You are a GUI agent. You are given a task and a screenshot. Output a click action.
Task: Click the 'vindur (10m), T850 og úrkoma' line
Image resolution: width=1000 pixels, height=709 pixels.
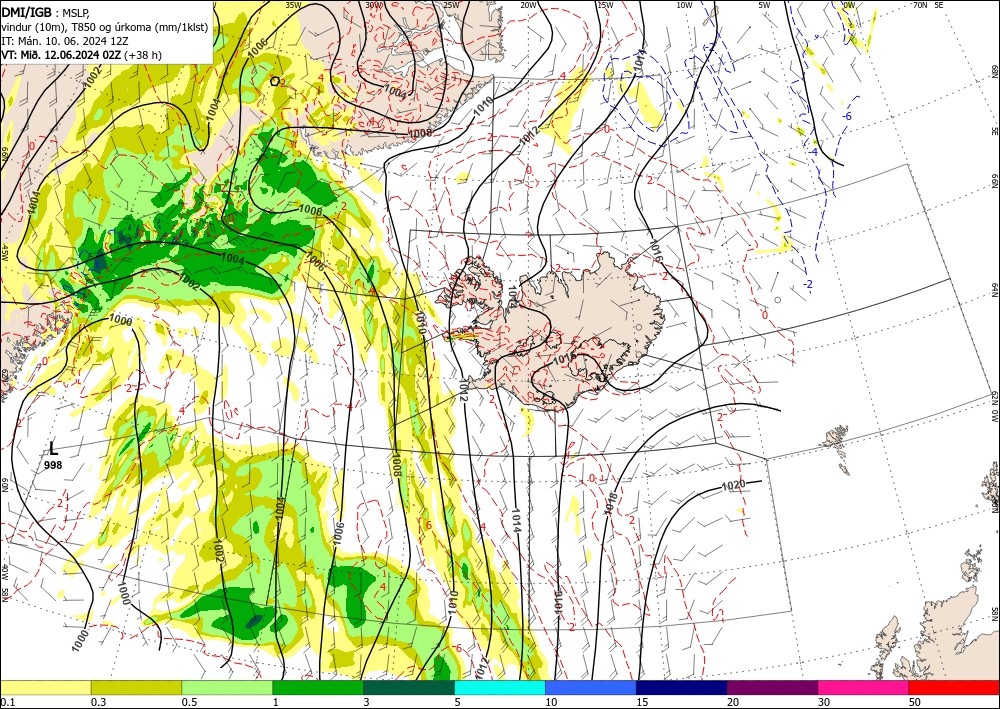click(x=105, y=27)
